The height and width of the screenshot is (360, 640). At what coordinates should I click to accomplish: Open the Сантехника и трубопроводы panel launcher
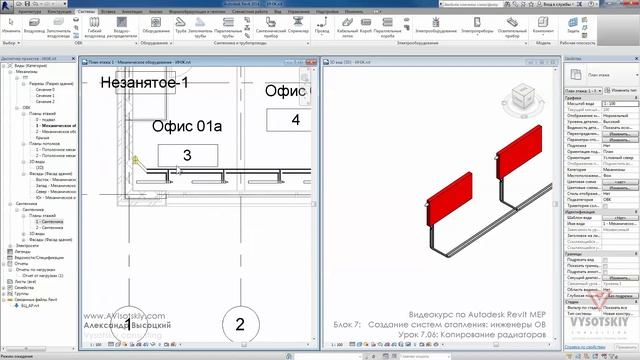coord(308,43)
